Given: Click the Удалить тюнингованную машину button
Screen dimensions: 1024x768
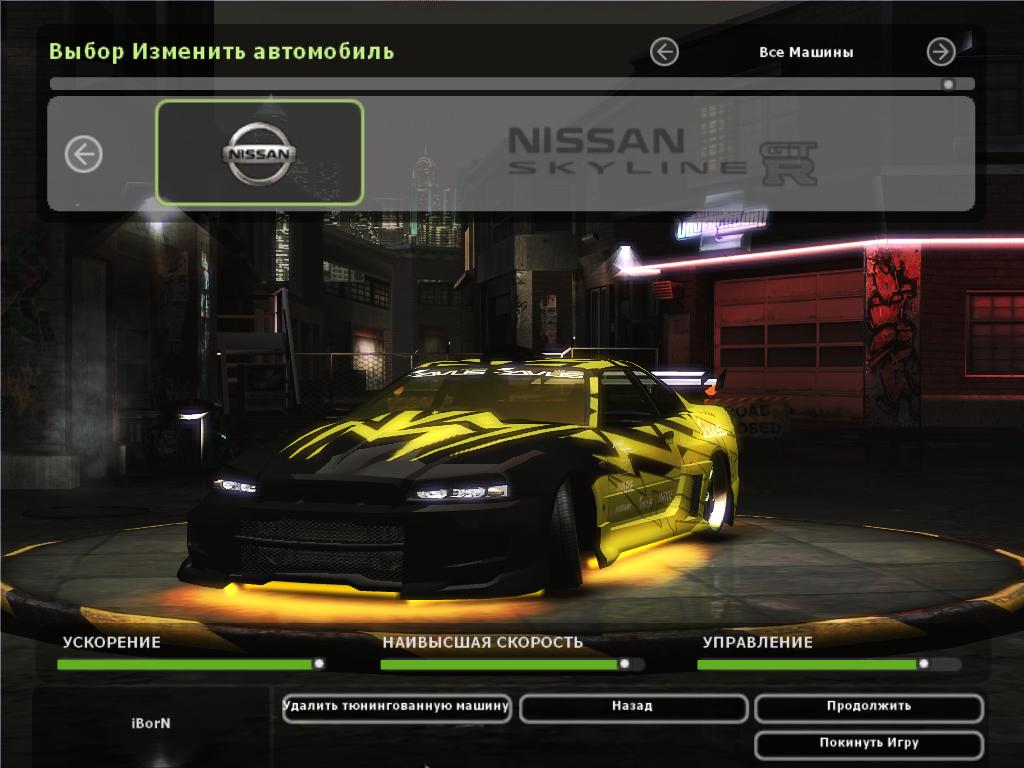Looking at the screenshot, I should [x=396, y=708].
